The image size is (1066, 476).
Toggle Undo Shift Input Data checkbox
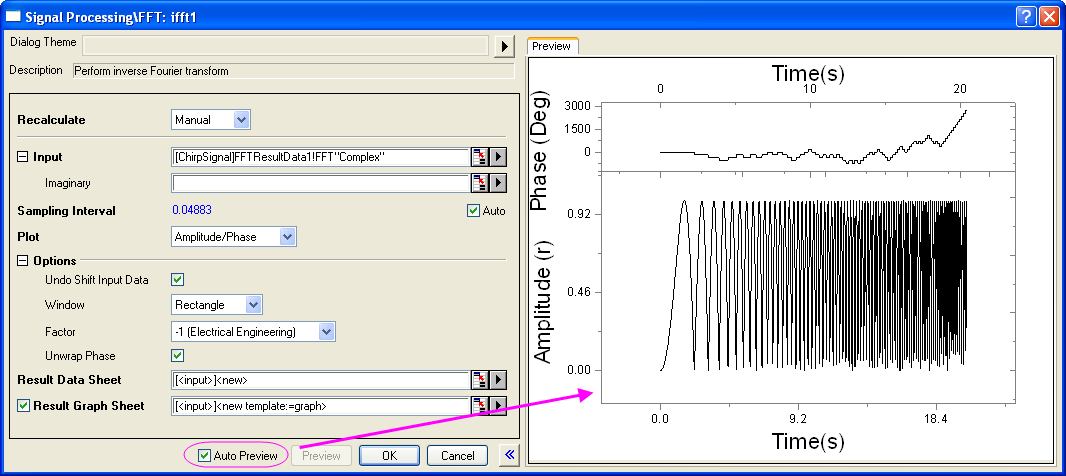(x=177, y=279)
